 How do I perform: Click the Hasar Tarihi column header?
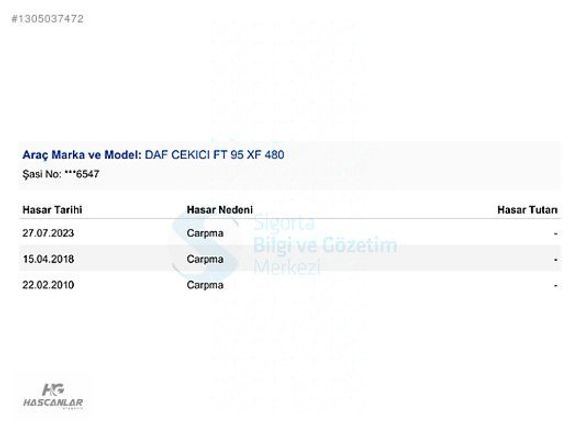pos(52,210)
